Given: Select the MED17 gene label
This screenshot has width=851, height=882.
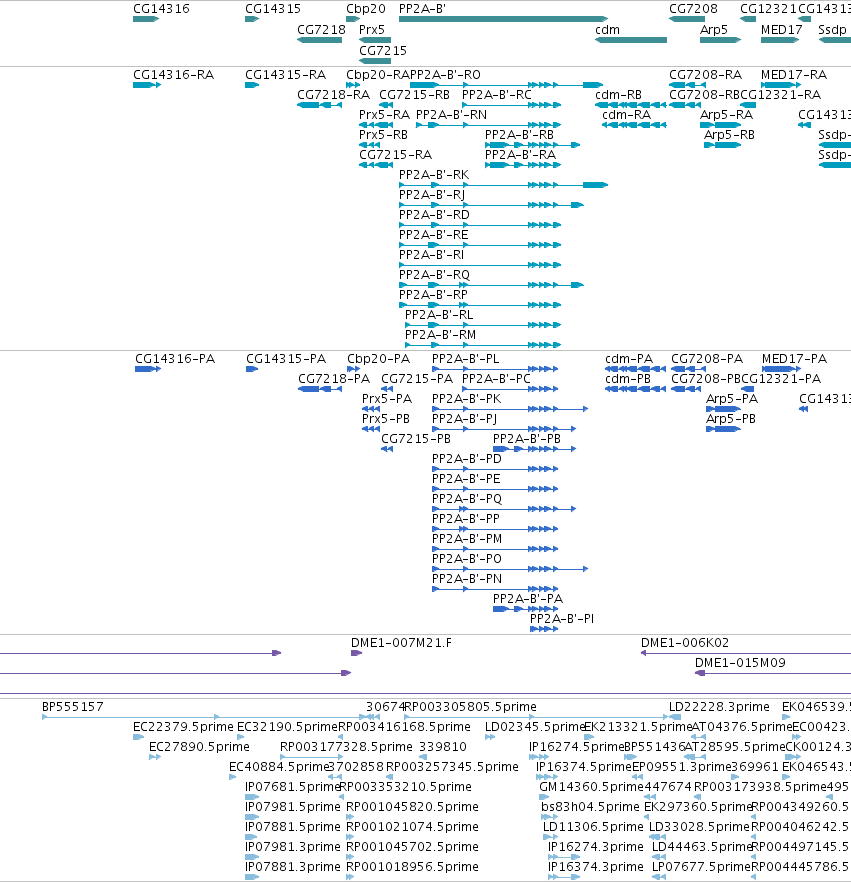Looking at the screenshot, I should [x=781, y=30].
